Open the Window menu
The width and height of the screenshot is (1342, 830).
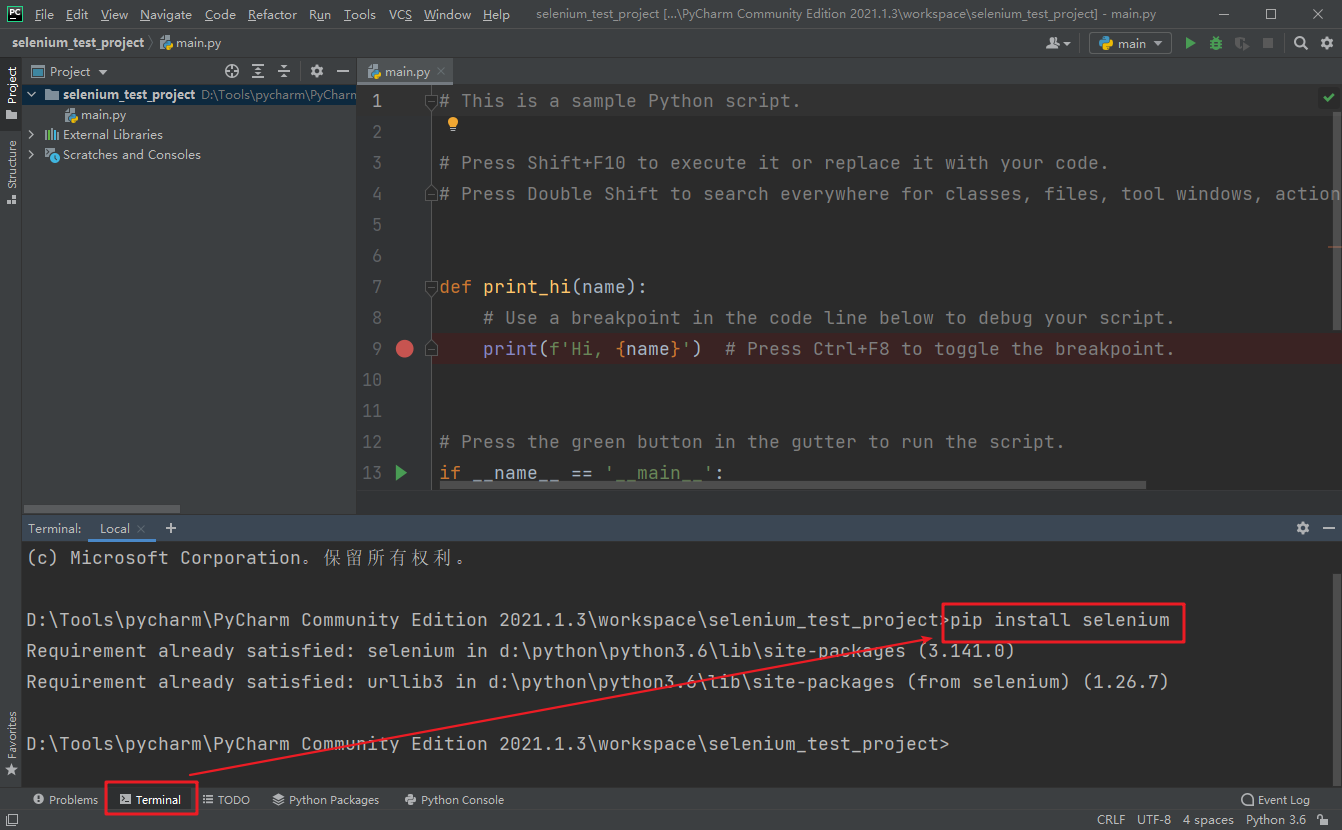point(447,14)
